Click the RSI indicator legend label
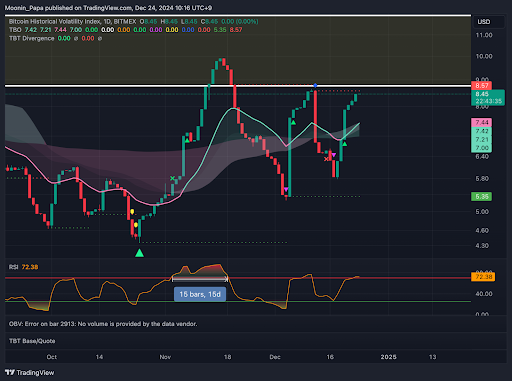Viewport: 512px width, 381px height. [x=14, y=267]
